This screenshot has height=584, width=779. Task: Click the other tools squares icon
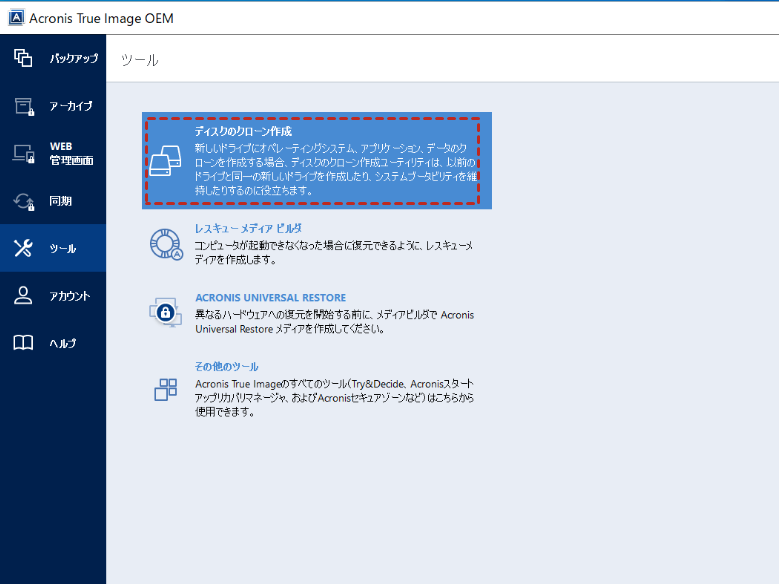coord(165,389)
